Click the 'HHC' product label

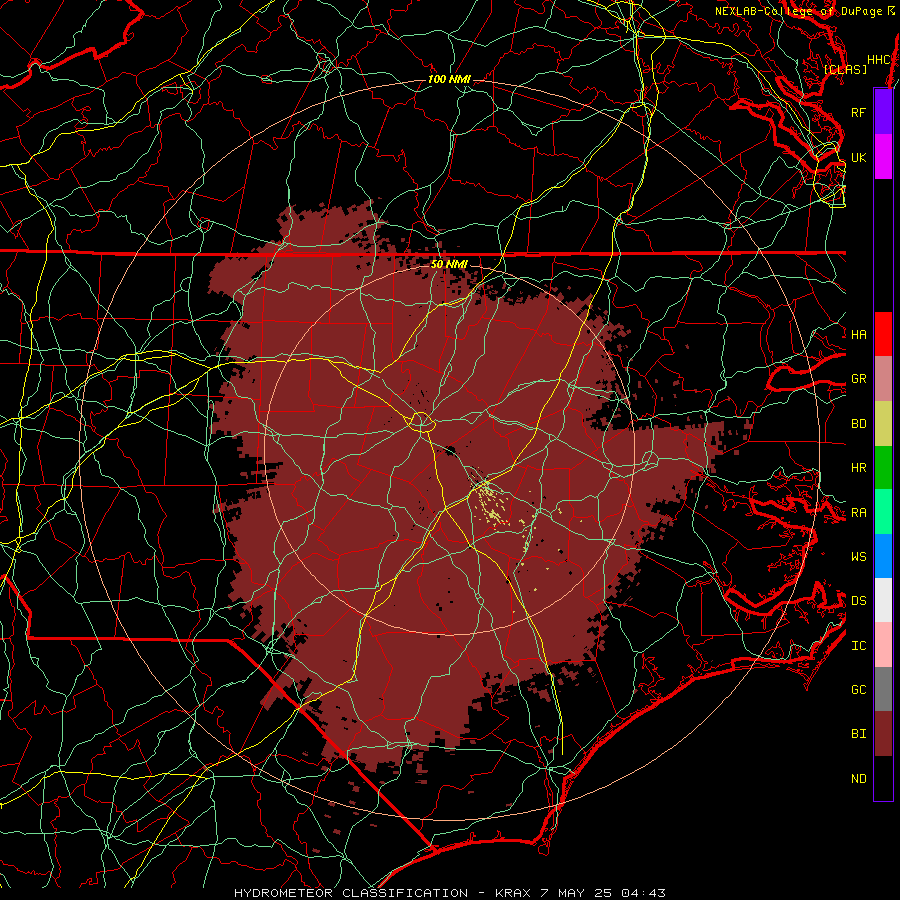pos(879,60)
